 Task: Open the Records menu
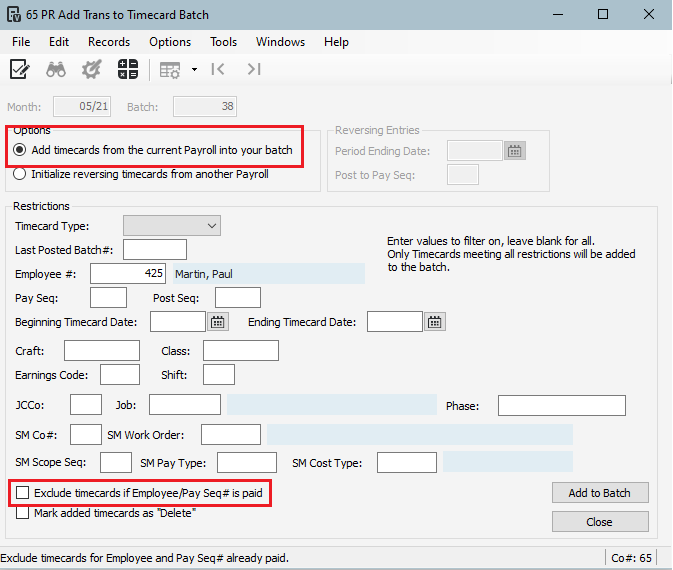(x=109, y=42)
